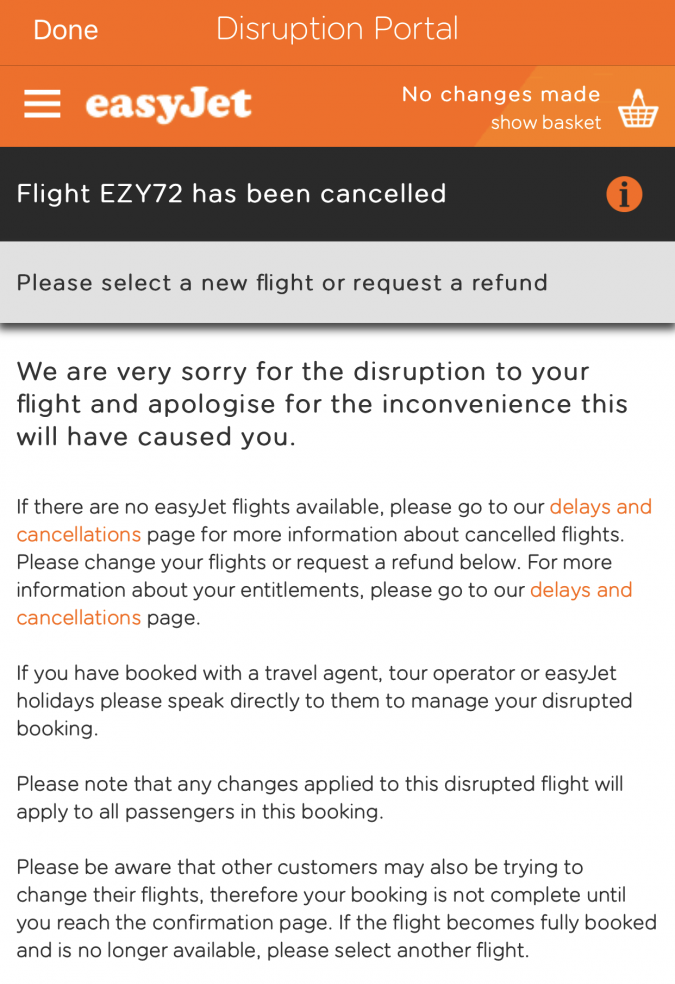Open the shopping basket icon
Viewport: 675px width, 984px height.
pos(638,108)
